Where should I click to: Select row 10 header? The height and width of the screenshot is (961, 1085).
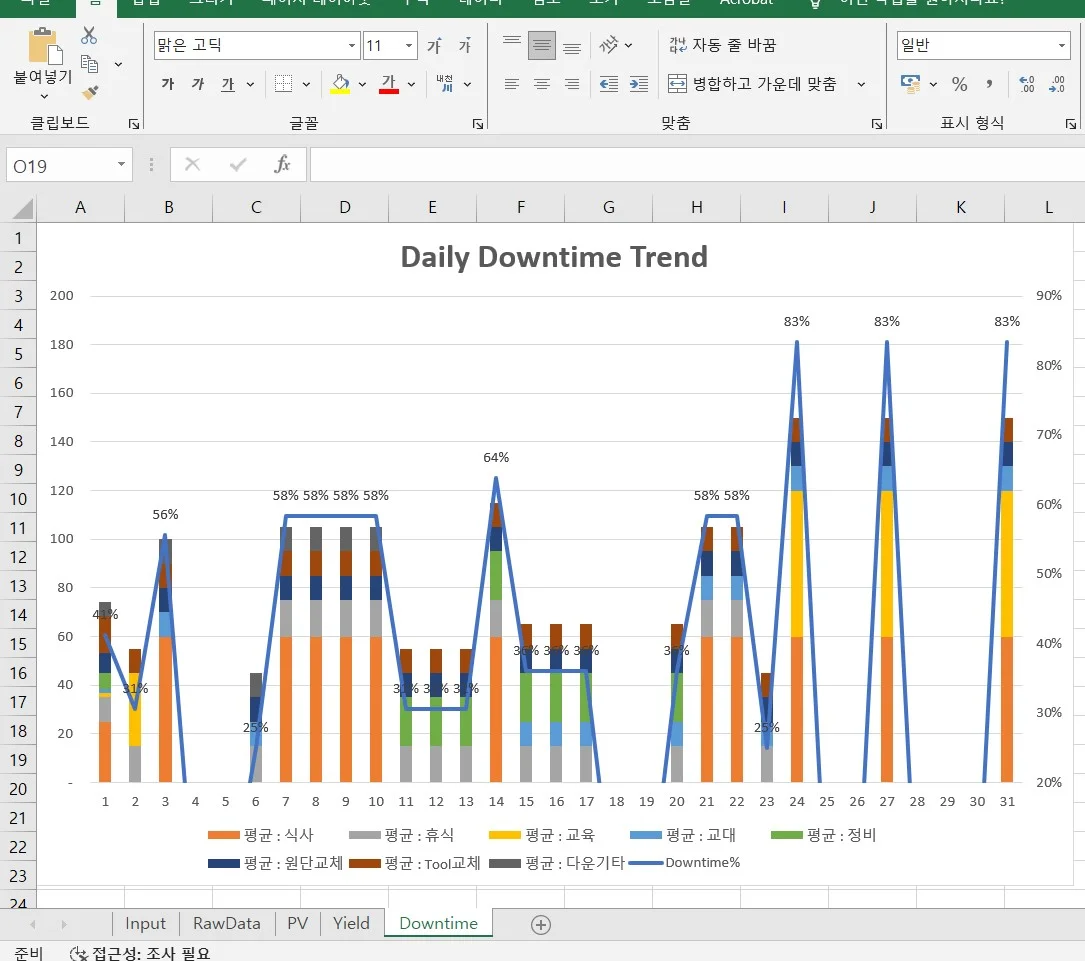[18, 499]
